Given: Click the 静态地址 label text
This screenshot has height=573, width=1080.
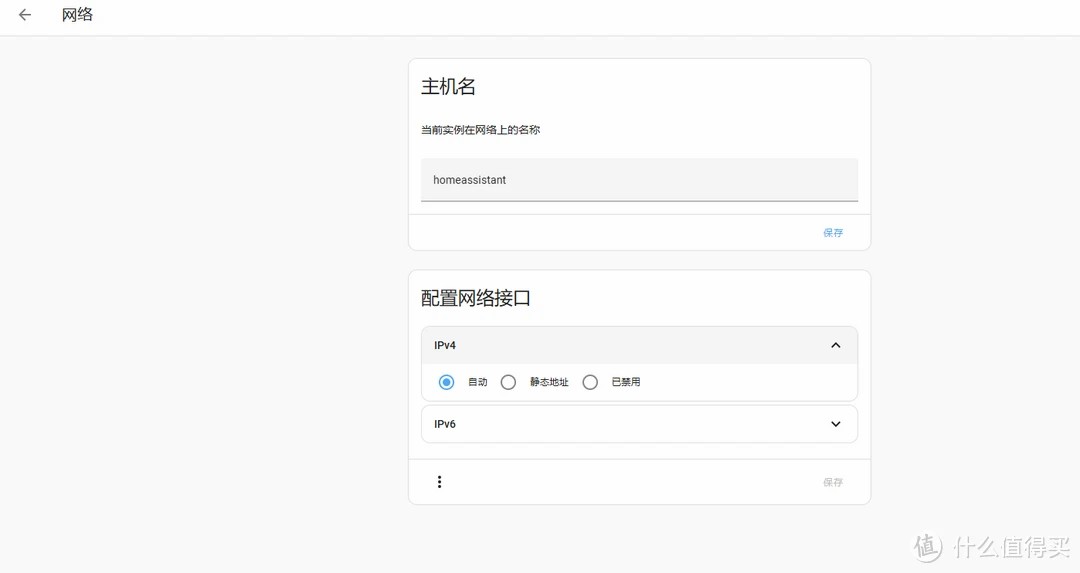Looking at the screenshot, I should click(549, 382).
